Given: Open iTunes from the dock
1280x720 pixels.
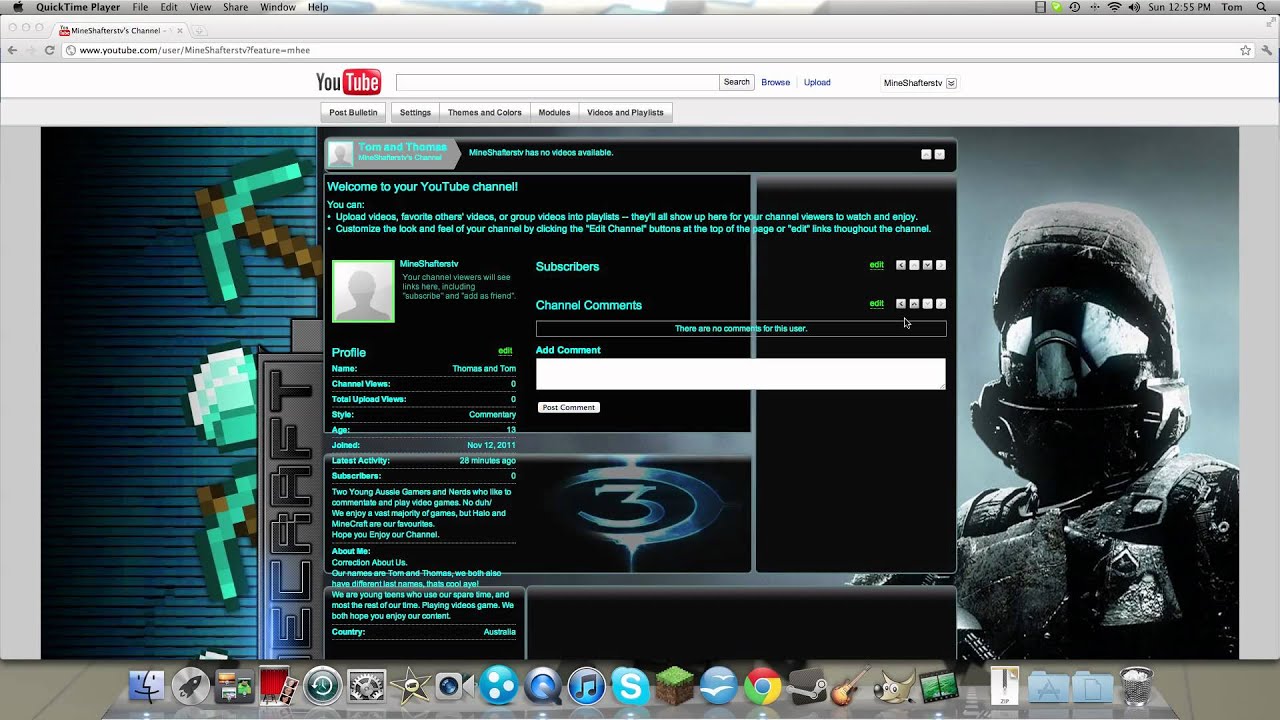Looking at the screenshot, I should coord(586,686).
